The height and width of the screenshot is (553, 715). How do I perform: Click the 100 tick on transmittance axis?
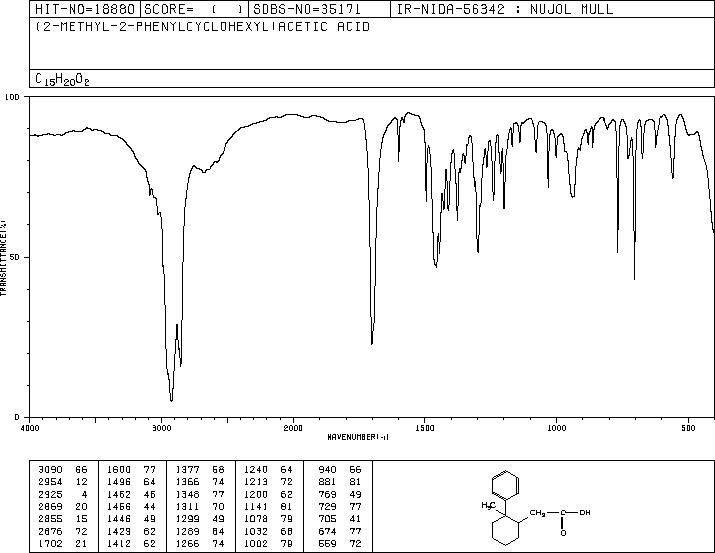tap(14, 98)
